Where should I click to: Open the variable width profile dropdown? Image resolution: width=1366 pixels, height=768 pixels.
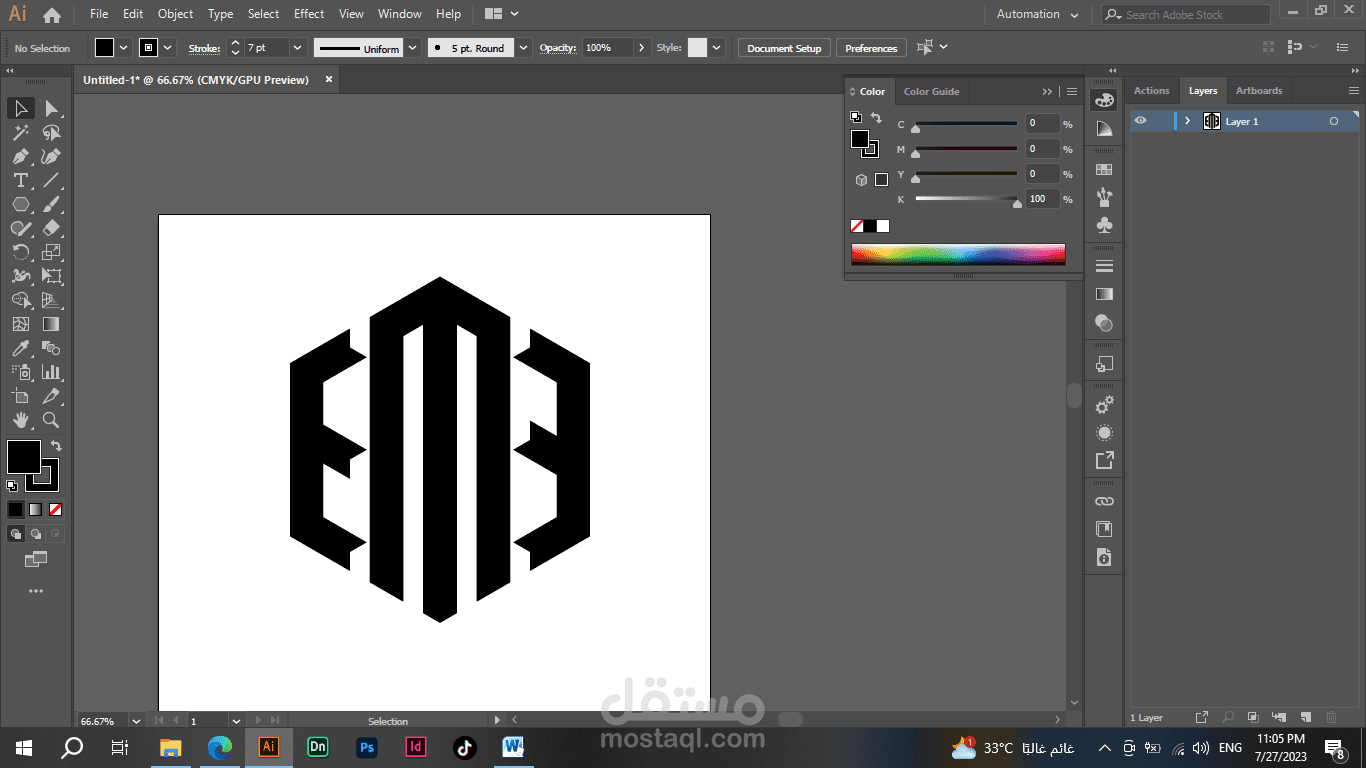click(412, 48)
